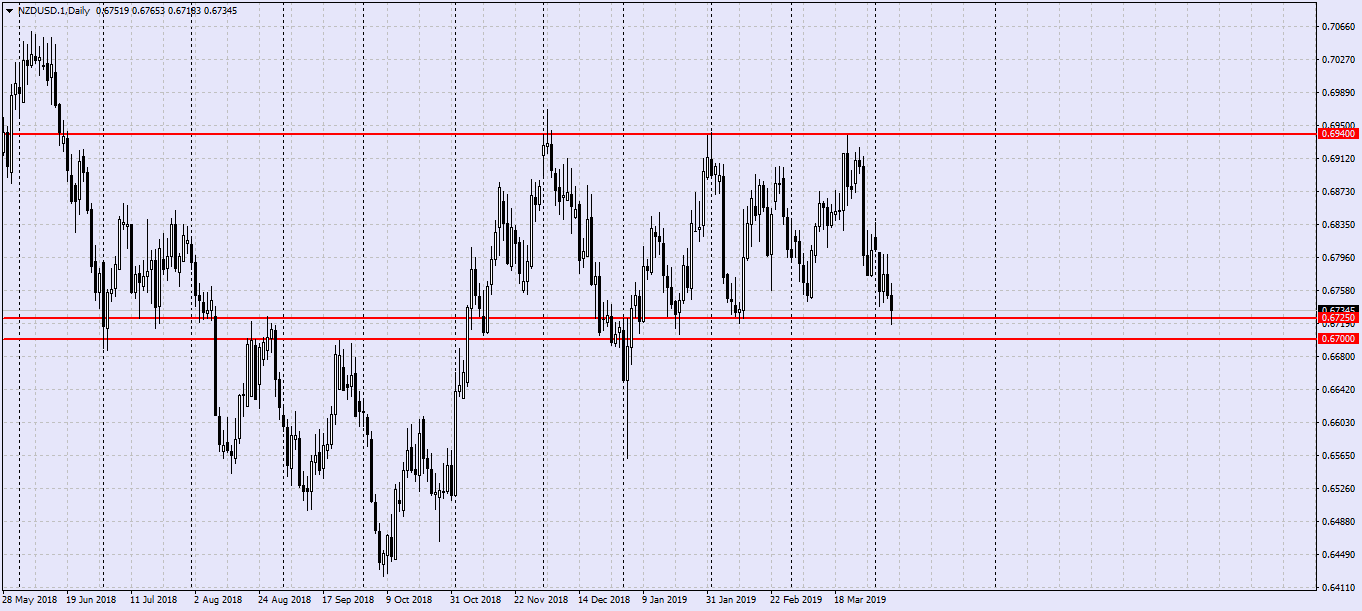Click the 0.65650 value on price scale

coord(1338,456)
